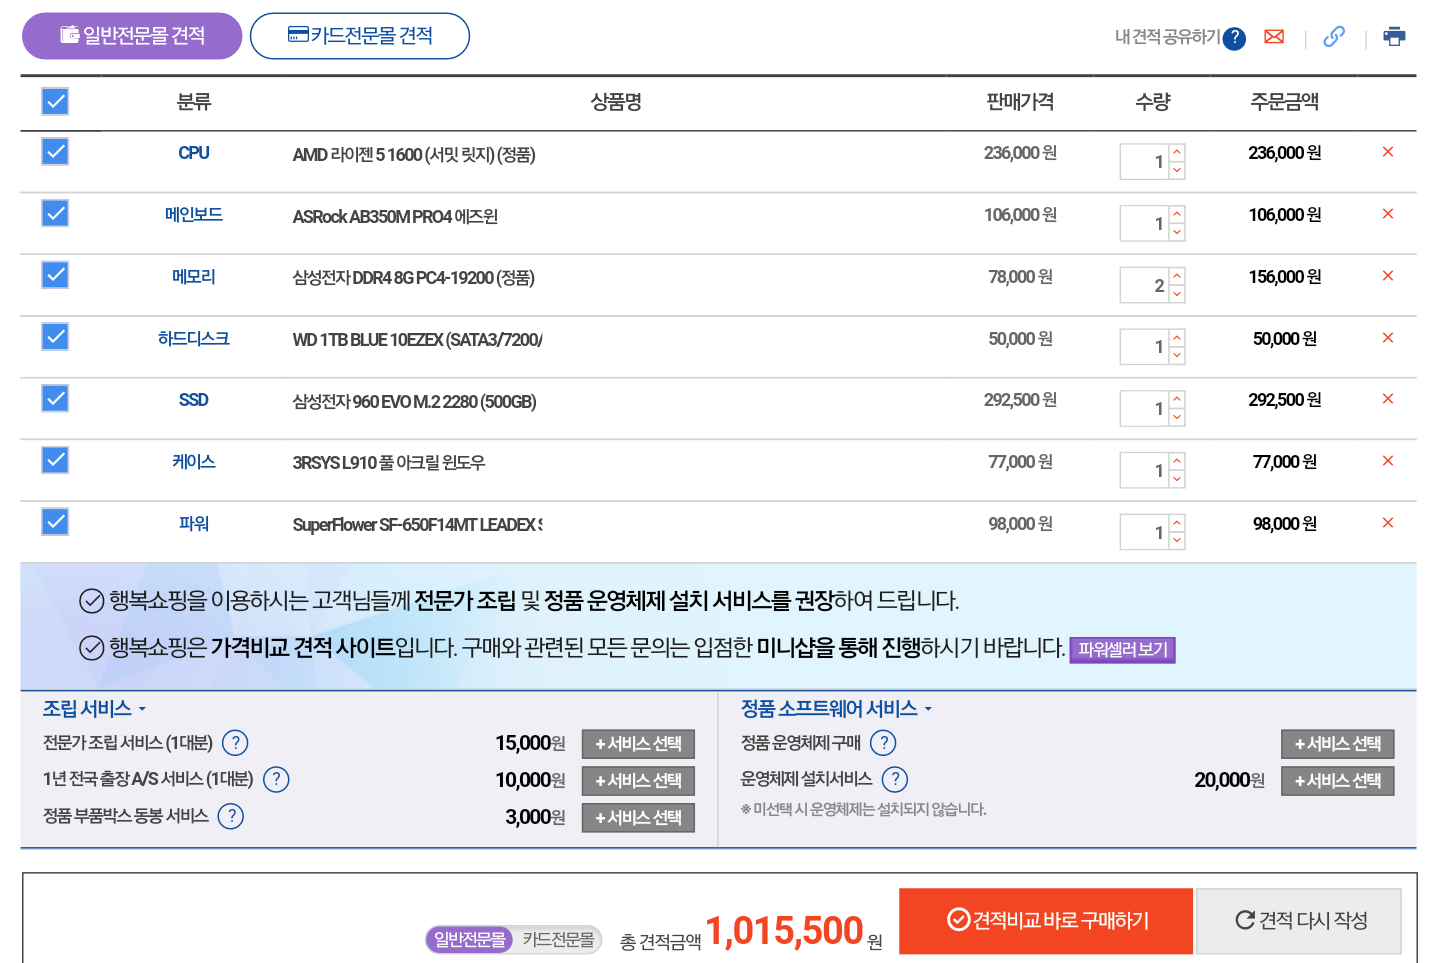The height and width of the screenshot is (963, 1440).
Task: Click the 메인보드 quantity input field
Action: (1145, 223)
